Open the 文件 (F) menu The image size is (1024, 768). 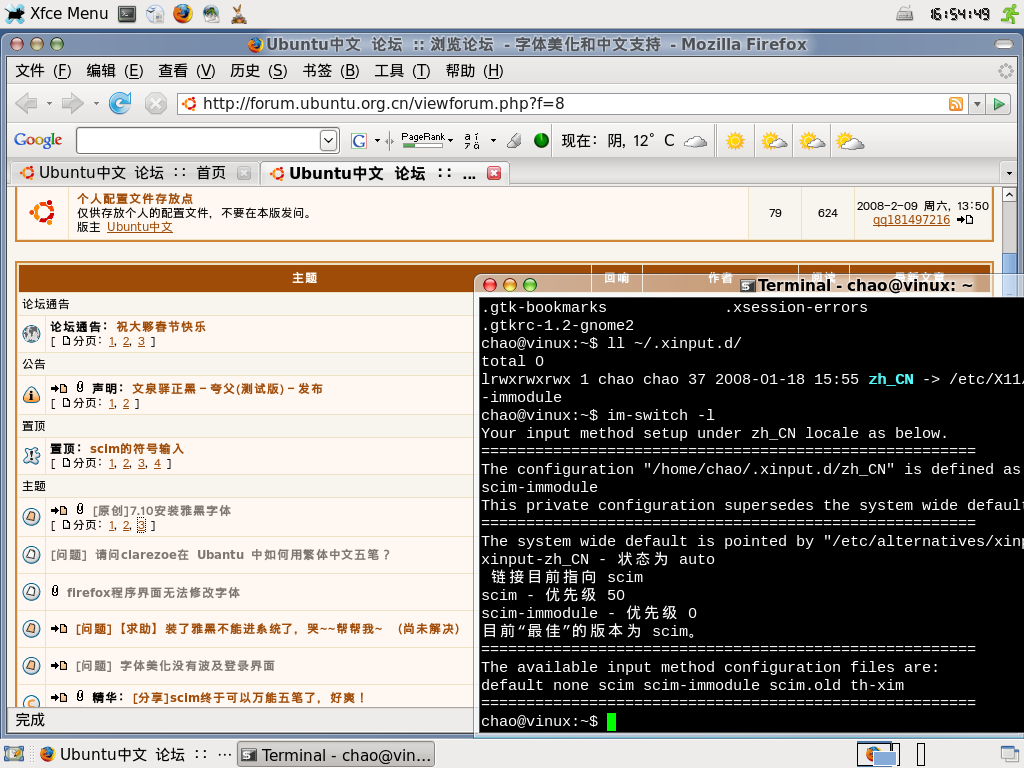(x=43, y=71)
